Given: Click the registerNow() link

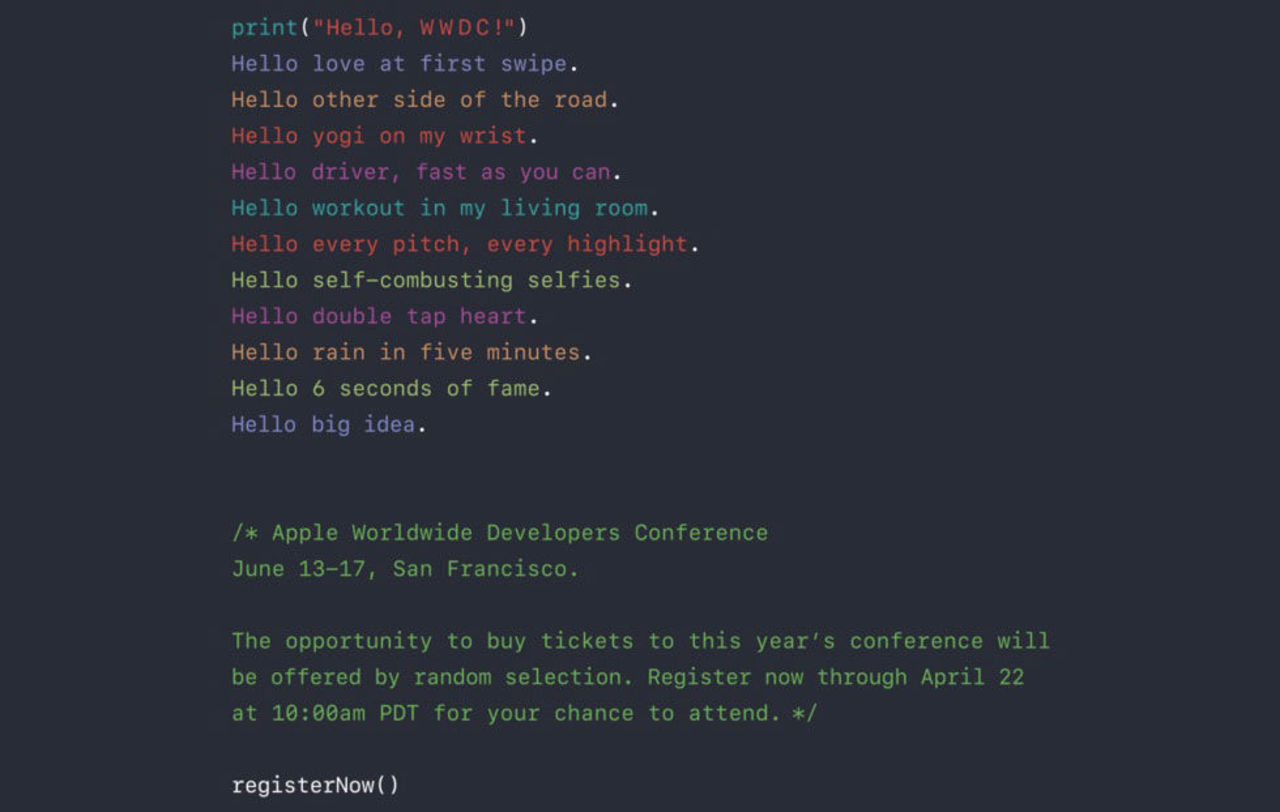Looking at the screenshot, I should tap(315, 785).
